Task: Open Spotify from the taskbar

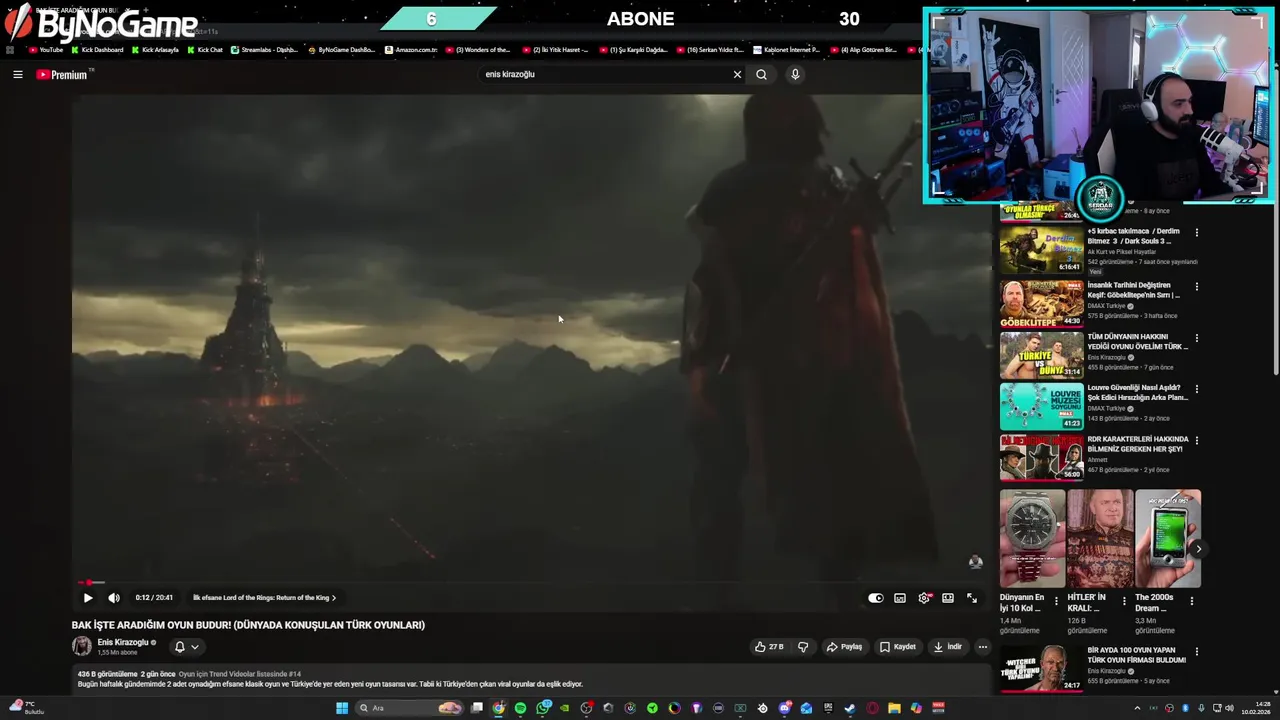Action: coord(520,708)
